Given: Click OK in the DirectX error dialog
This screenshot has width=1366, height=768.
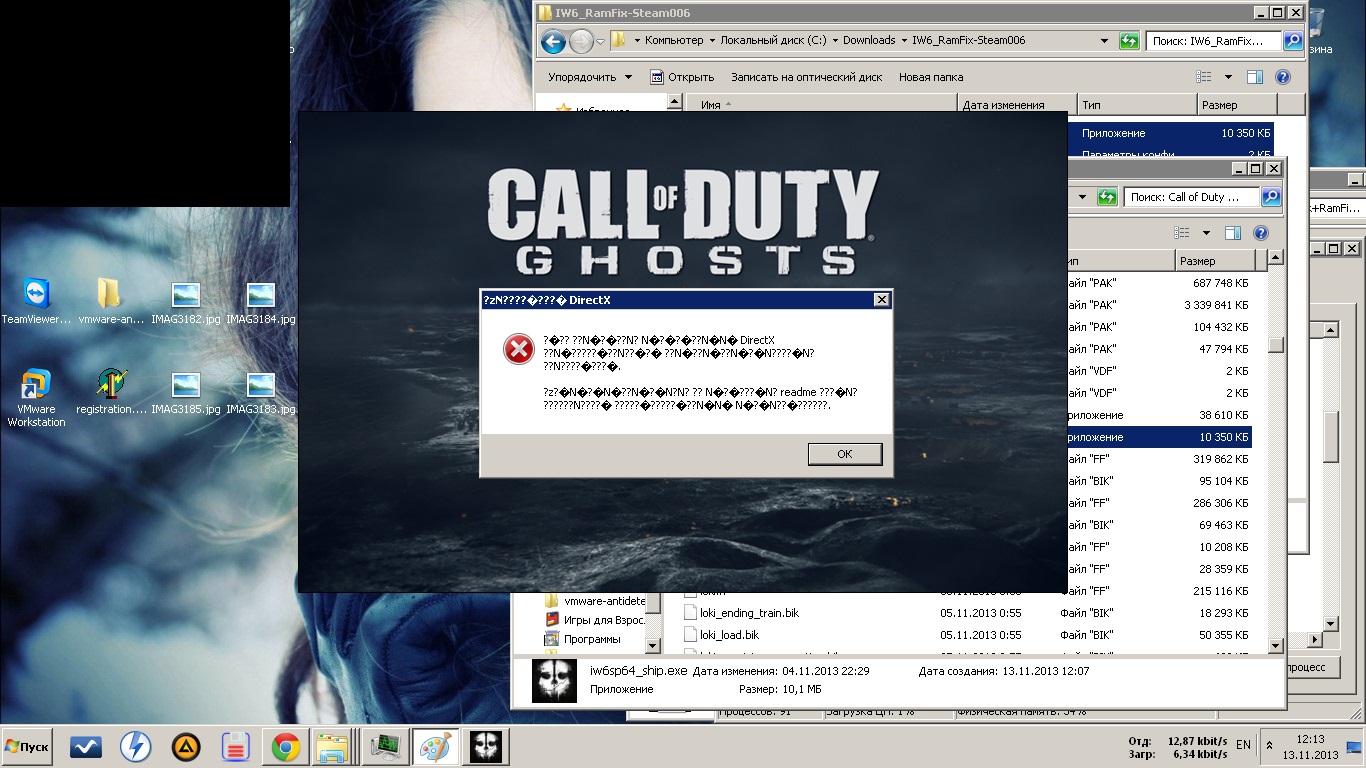Looking at the screenshot, I should [x=845, y=454].
